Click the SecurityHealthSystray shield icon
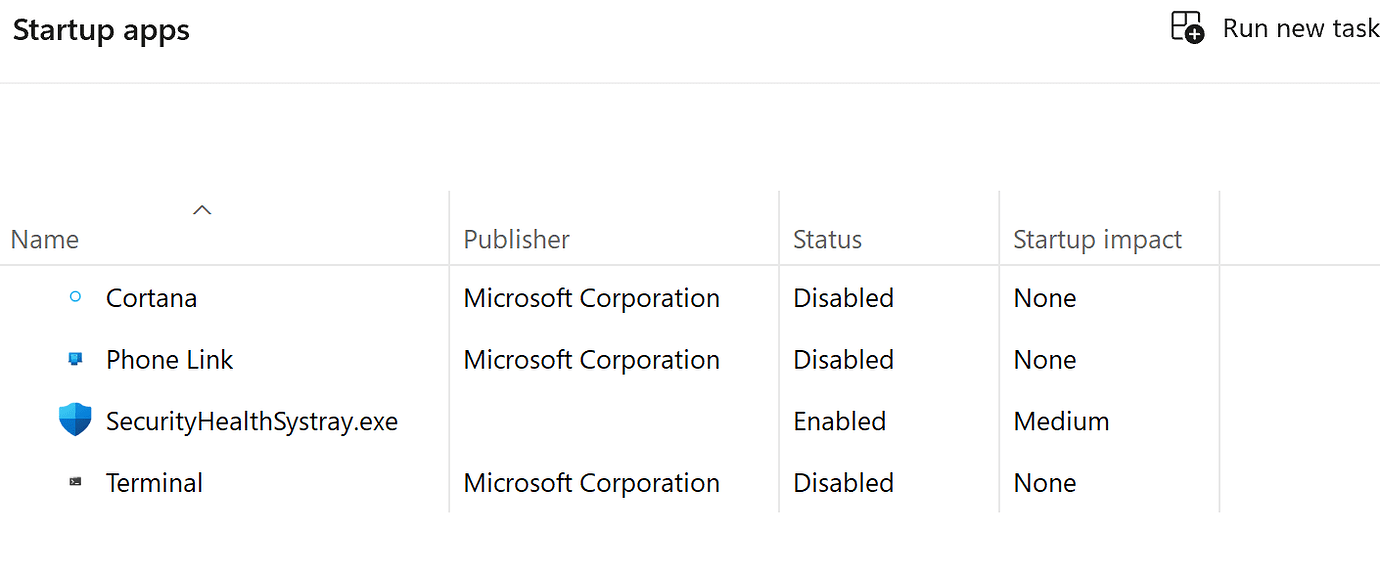Viewport: 1380px width, 576px height. click(75, 421)
